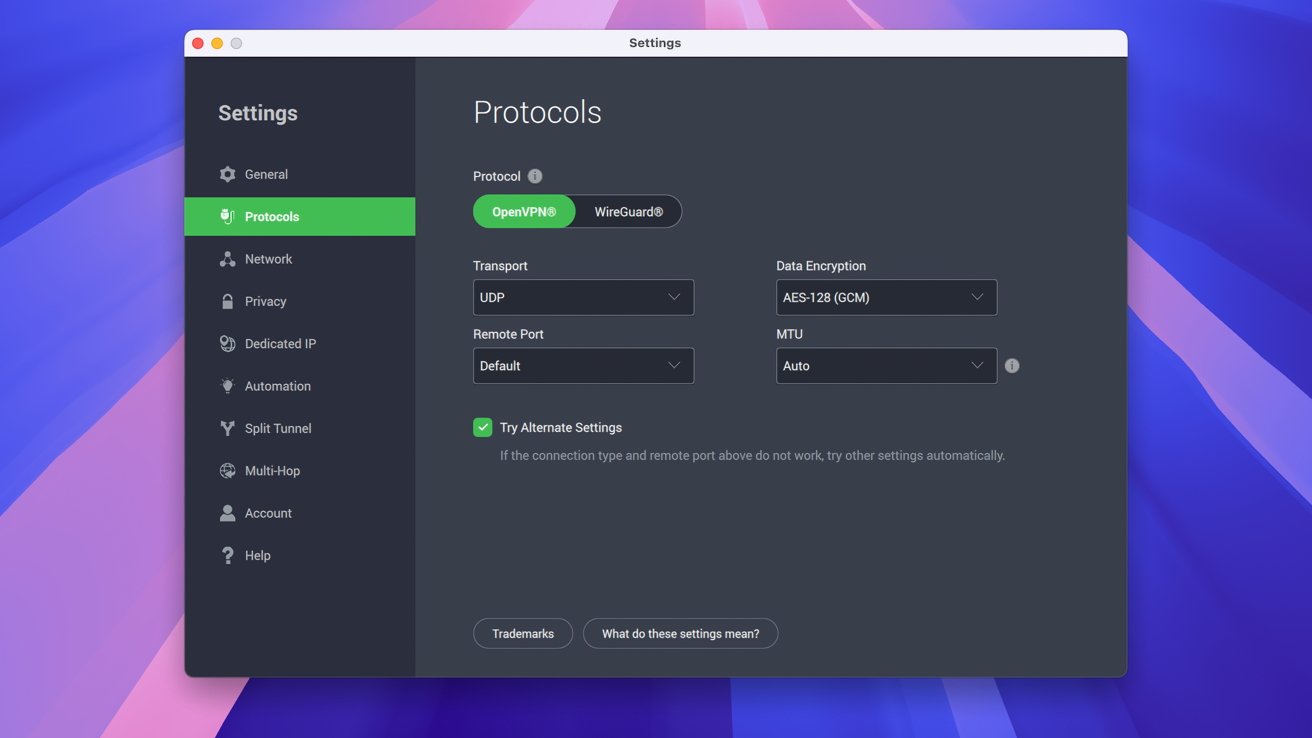Viewport: 1312px width, 738px height.
Task: Click the info icon beside the MTU dropdown
Action: pos(1012,366)
